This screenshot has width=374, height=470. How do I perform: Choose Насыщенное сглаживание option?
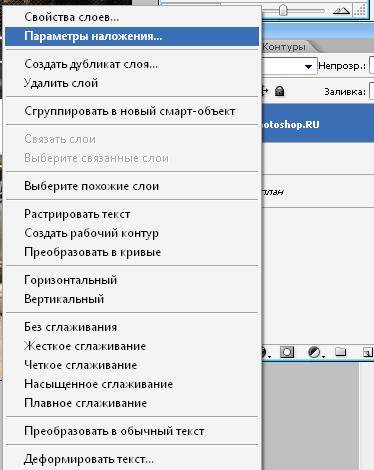click(x=132, y=384)
